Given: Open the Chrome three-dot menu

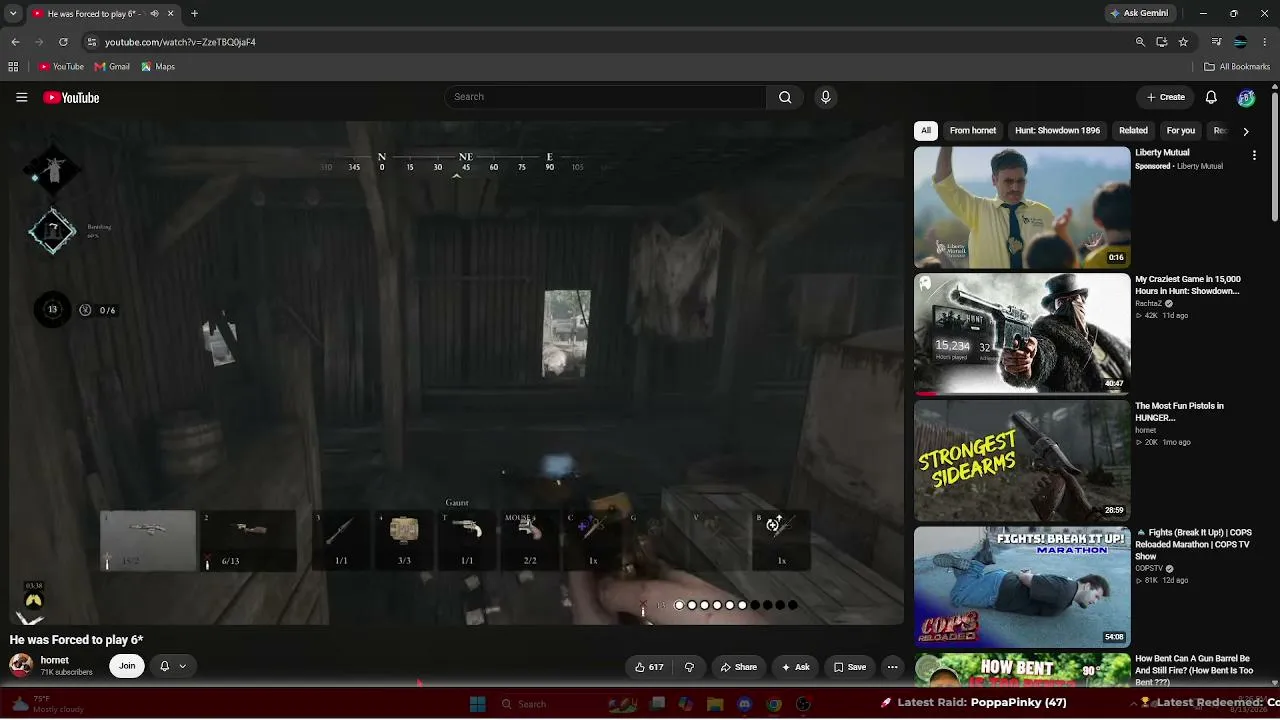Looking at the screenshot, I should point(1264,42).
